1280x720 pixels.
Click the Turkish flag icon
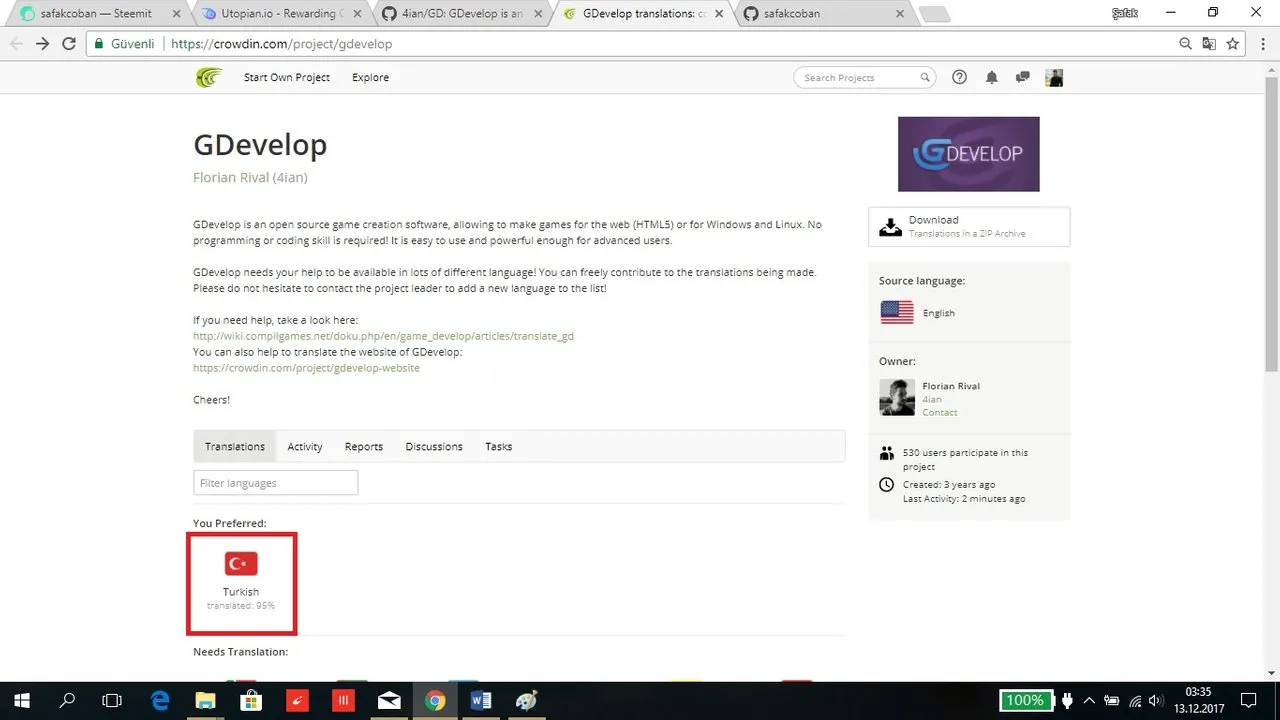tap(241, 564)
